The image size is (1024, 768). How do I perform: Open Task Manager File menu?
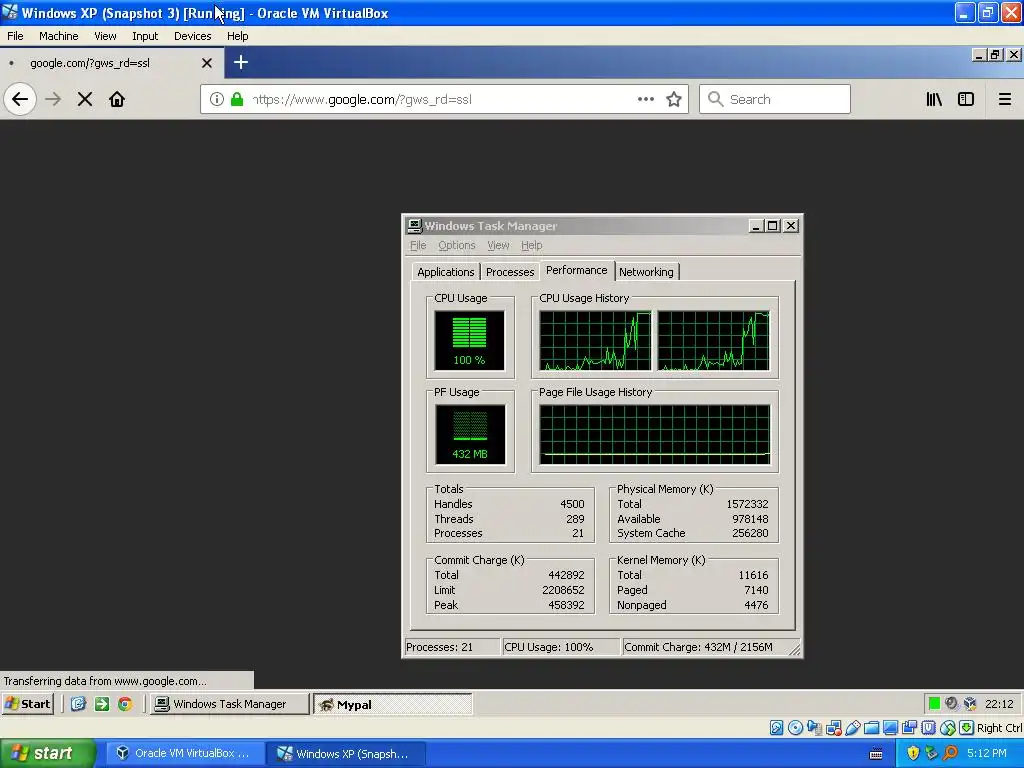(418, 245)
